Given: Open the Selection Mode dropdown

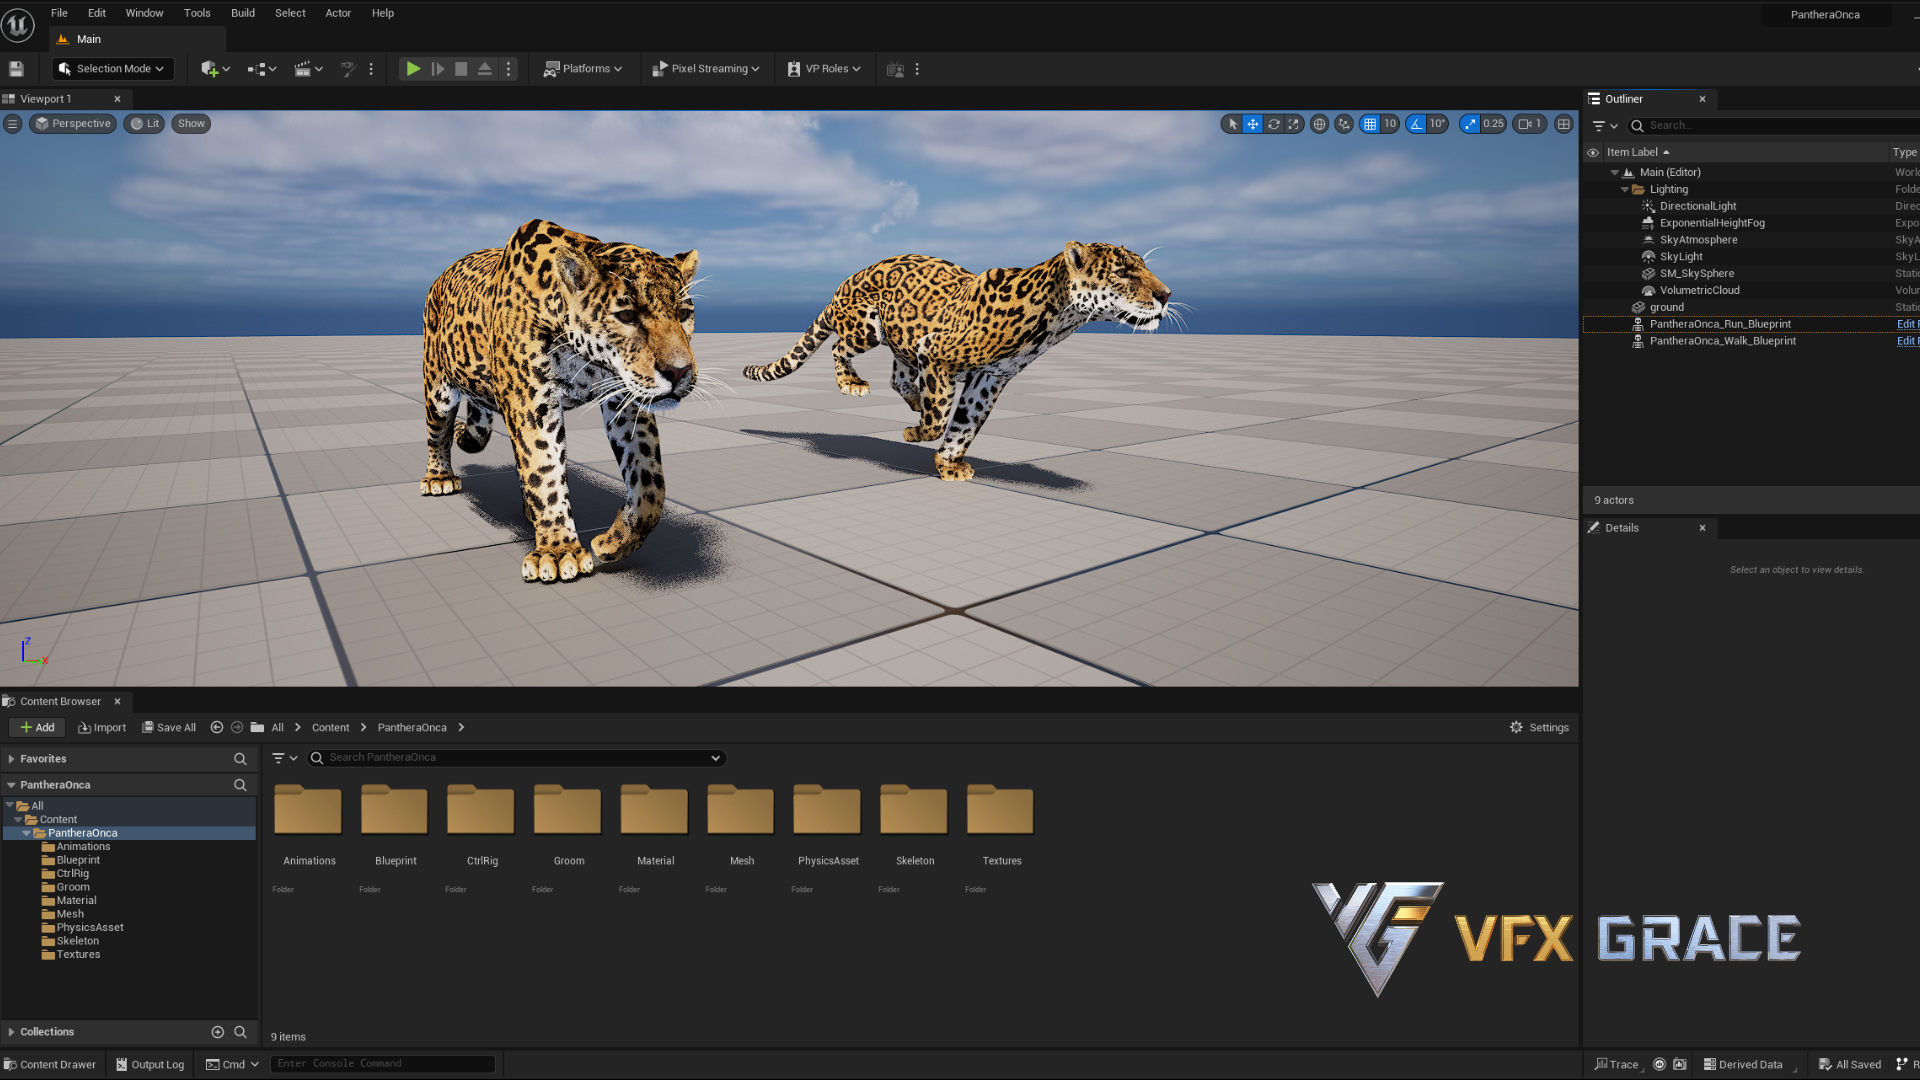Looking at the screenshot, I should [112, 69].
